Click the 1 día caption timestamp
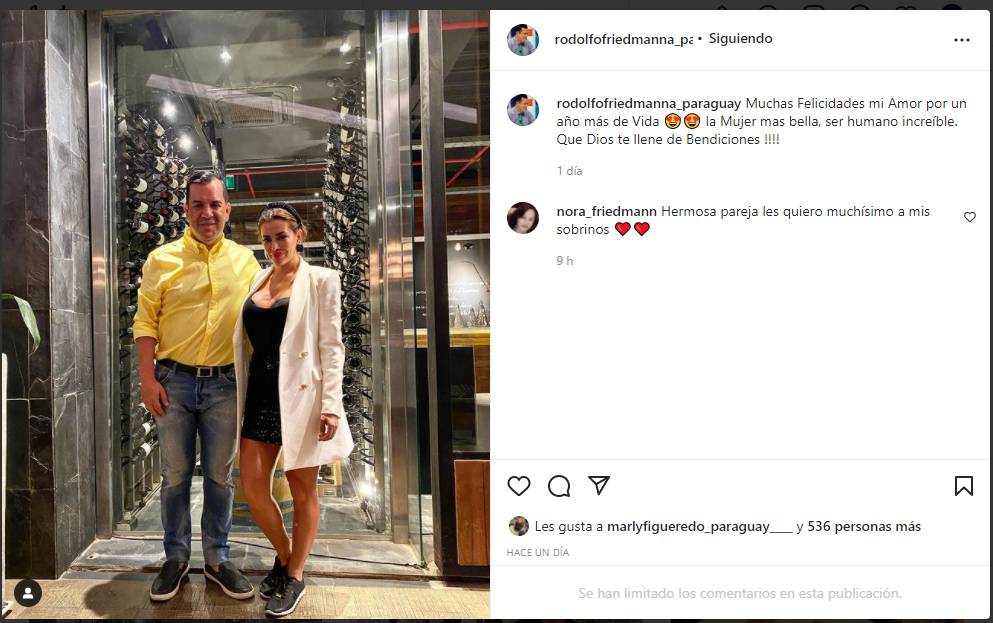This screenshot has width=993, height=623. point(569,171)
